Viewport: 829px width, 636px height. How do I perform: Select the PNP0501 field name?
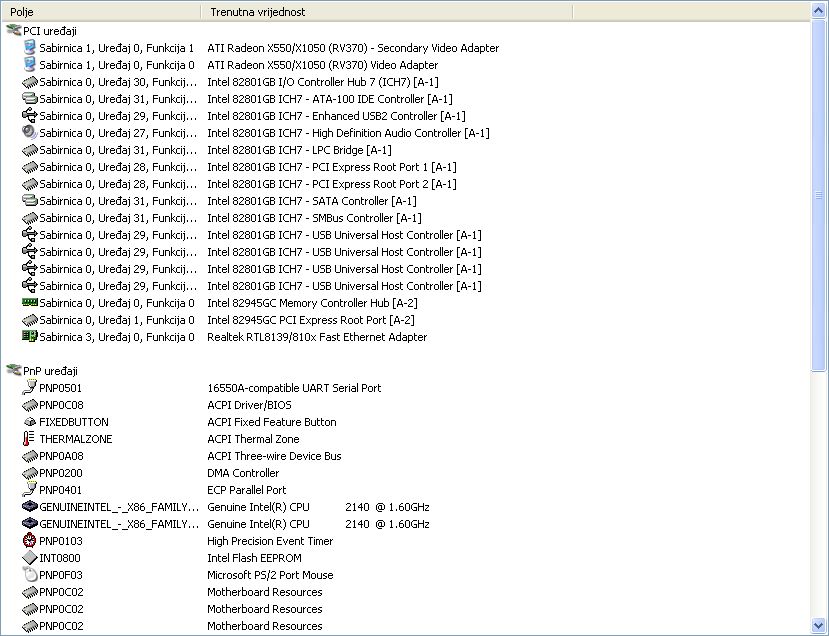(60, 388)
